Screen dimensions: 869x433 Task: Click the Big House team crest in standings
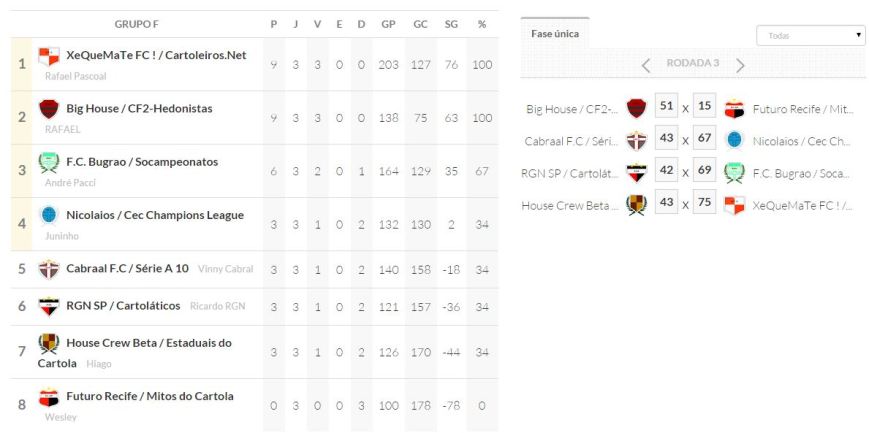(x=49, y=109)
